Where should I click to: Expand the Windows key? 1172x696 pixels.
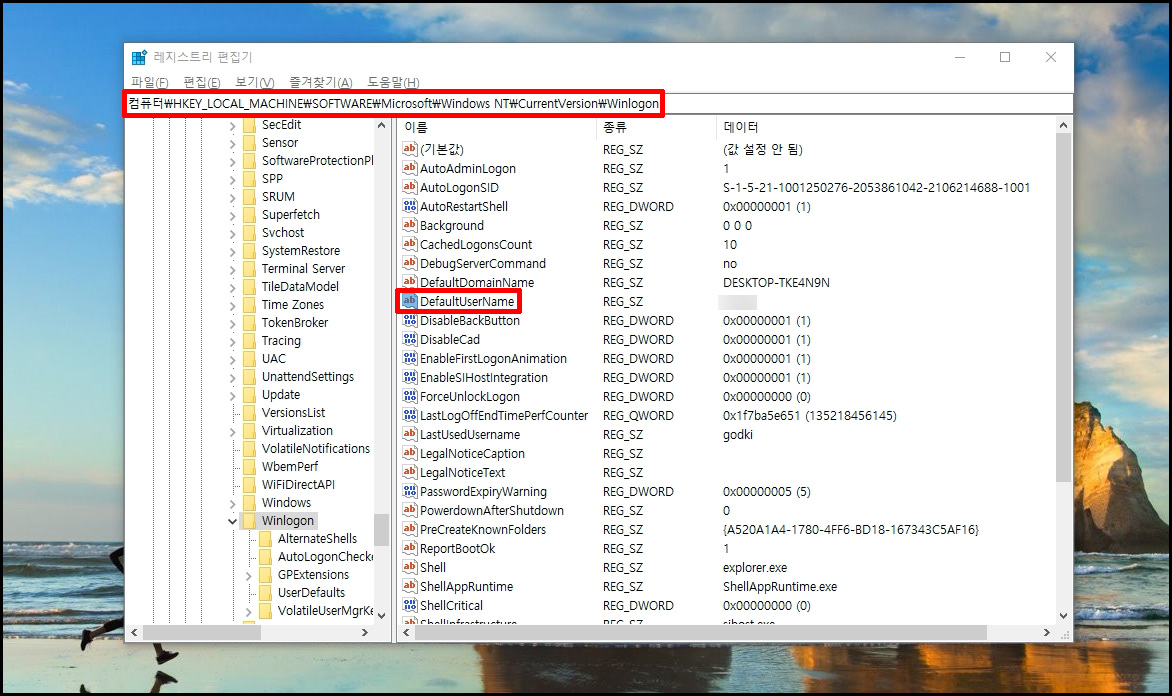(x=232, y=503)
